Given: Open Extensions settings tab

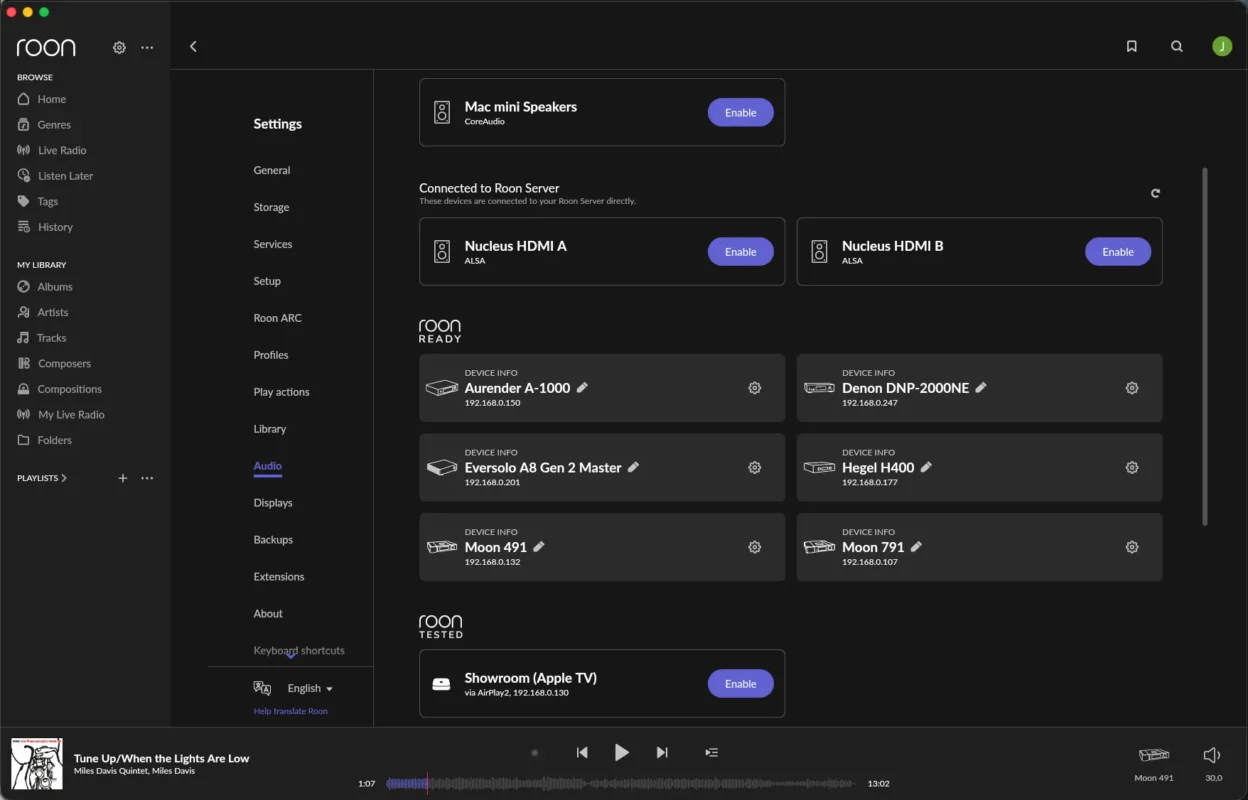Looking at the screenshot, I should 279,577.
